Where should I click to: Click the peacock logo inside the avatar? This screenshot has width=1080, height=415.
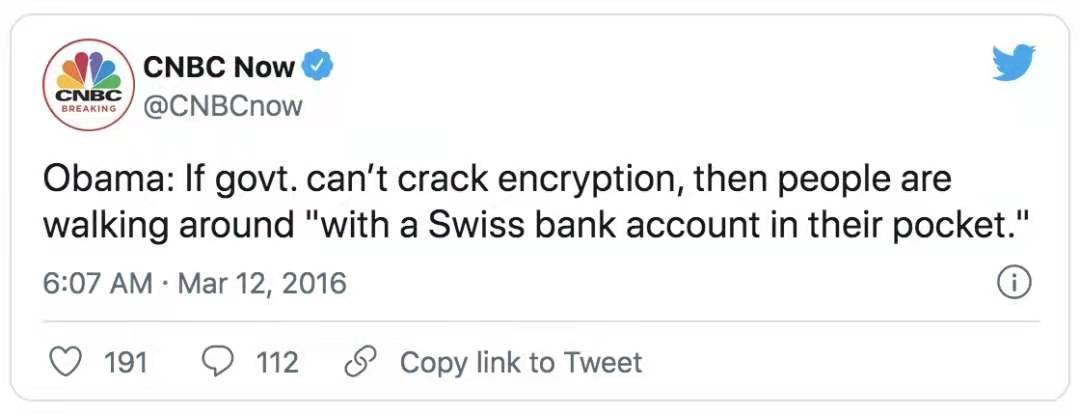tap(89, 70)
